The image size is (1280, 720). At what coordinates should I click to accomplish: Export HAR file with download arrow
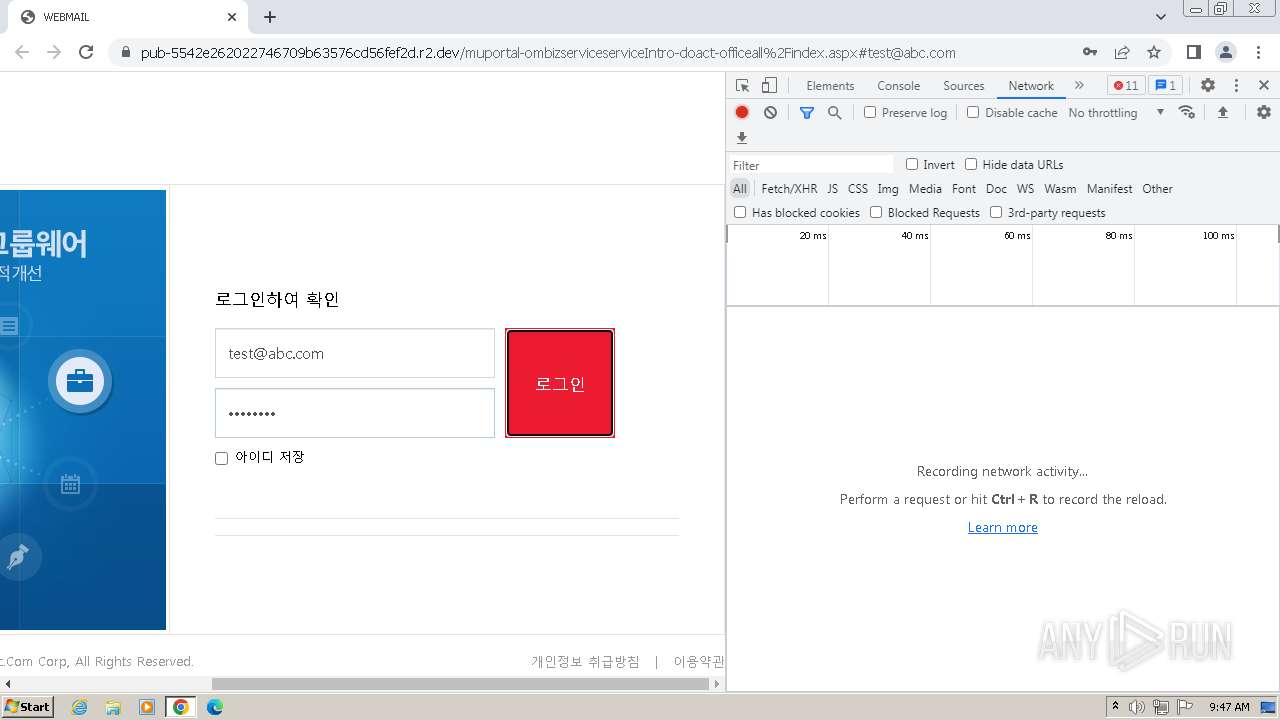(742, 138)
